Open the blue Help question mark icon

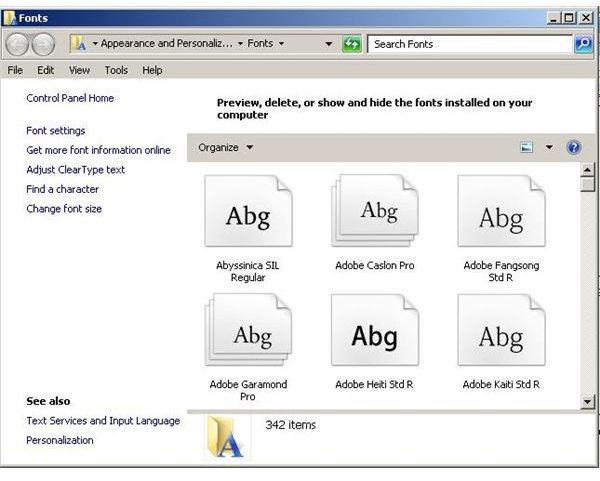click(574, 147)
